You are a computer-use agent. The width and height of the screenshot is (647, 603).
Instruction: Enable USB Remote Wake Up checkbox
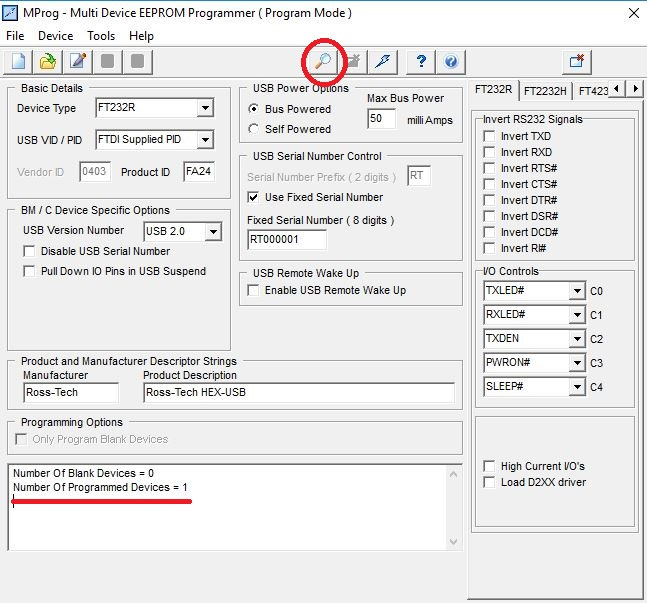(x=253, y=290)
